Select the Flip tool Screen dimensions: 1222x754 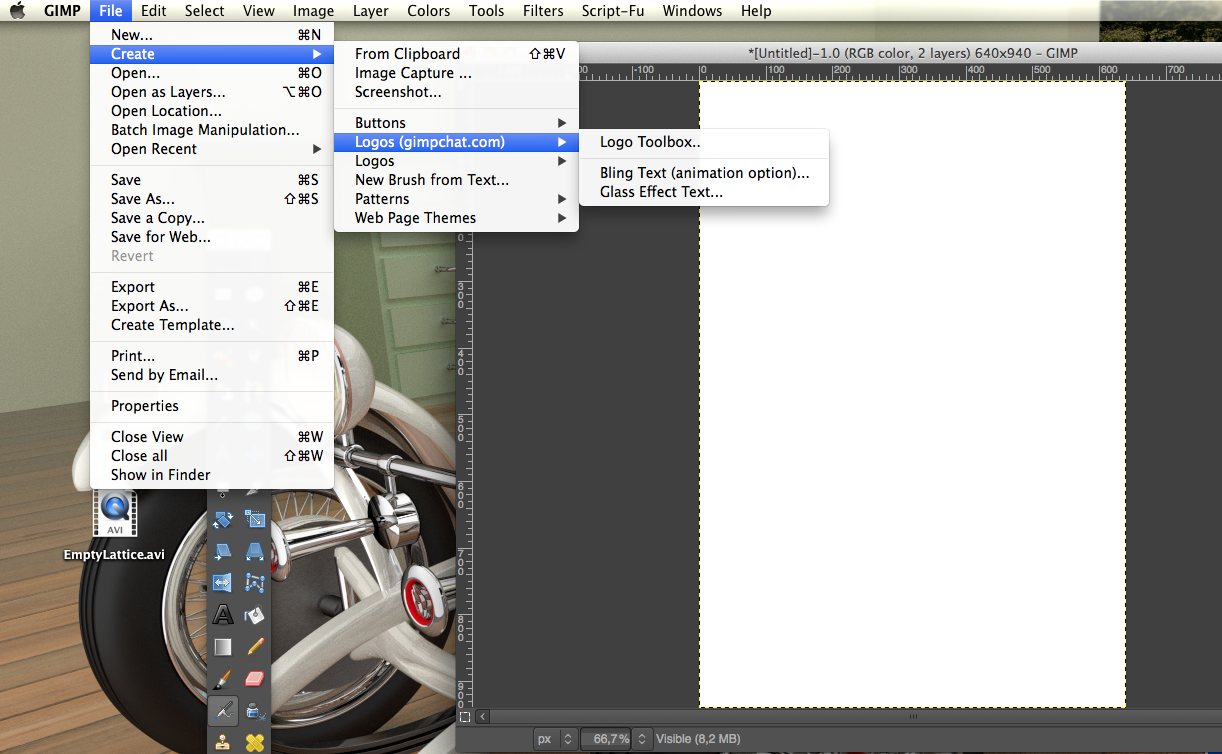pos(223,582)
